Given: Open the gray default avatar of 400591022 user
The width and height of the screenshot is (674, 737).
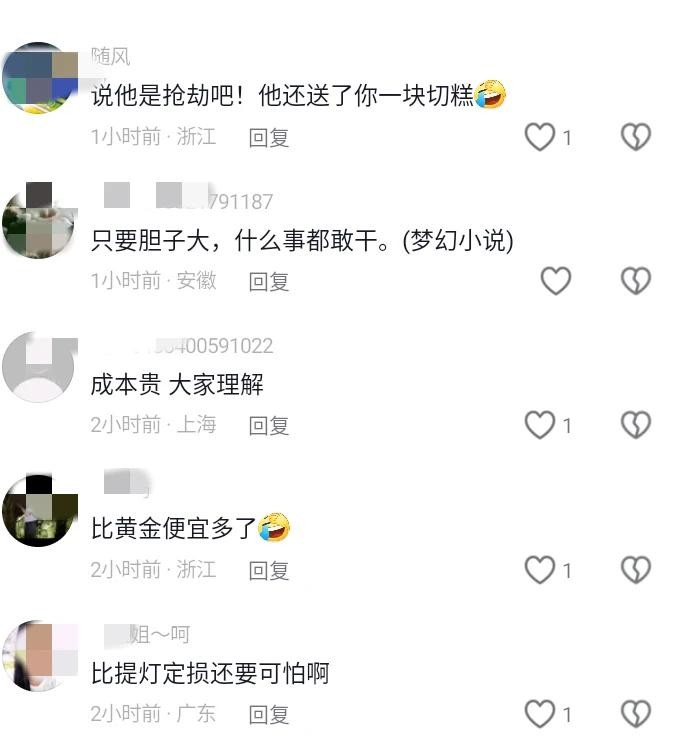Looking at the screenshot, I should (x=39, y=367).
